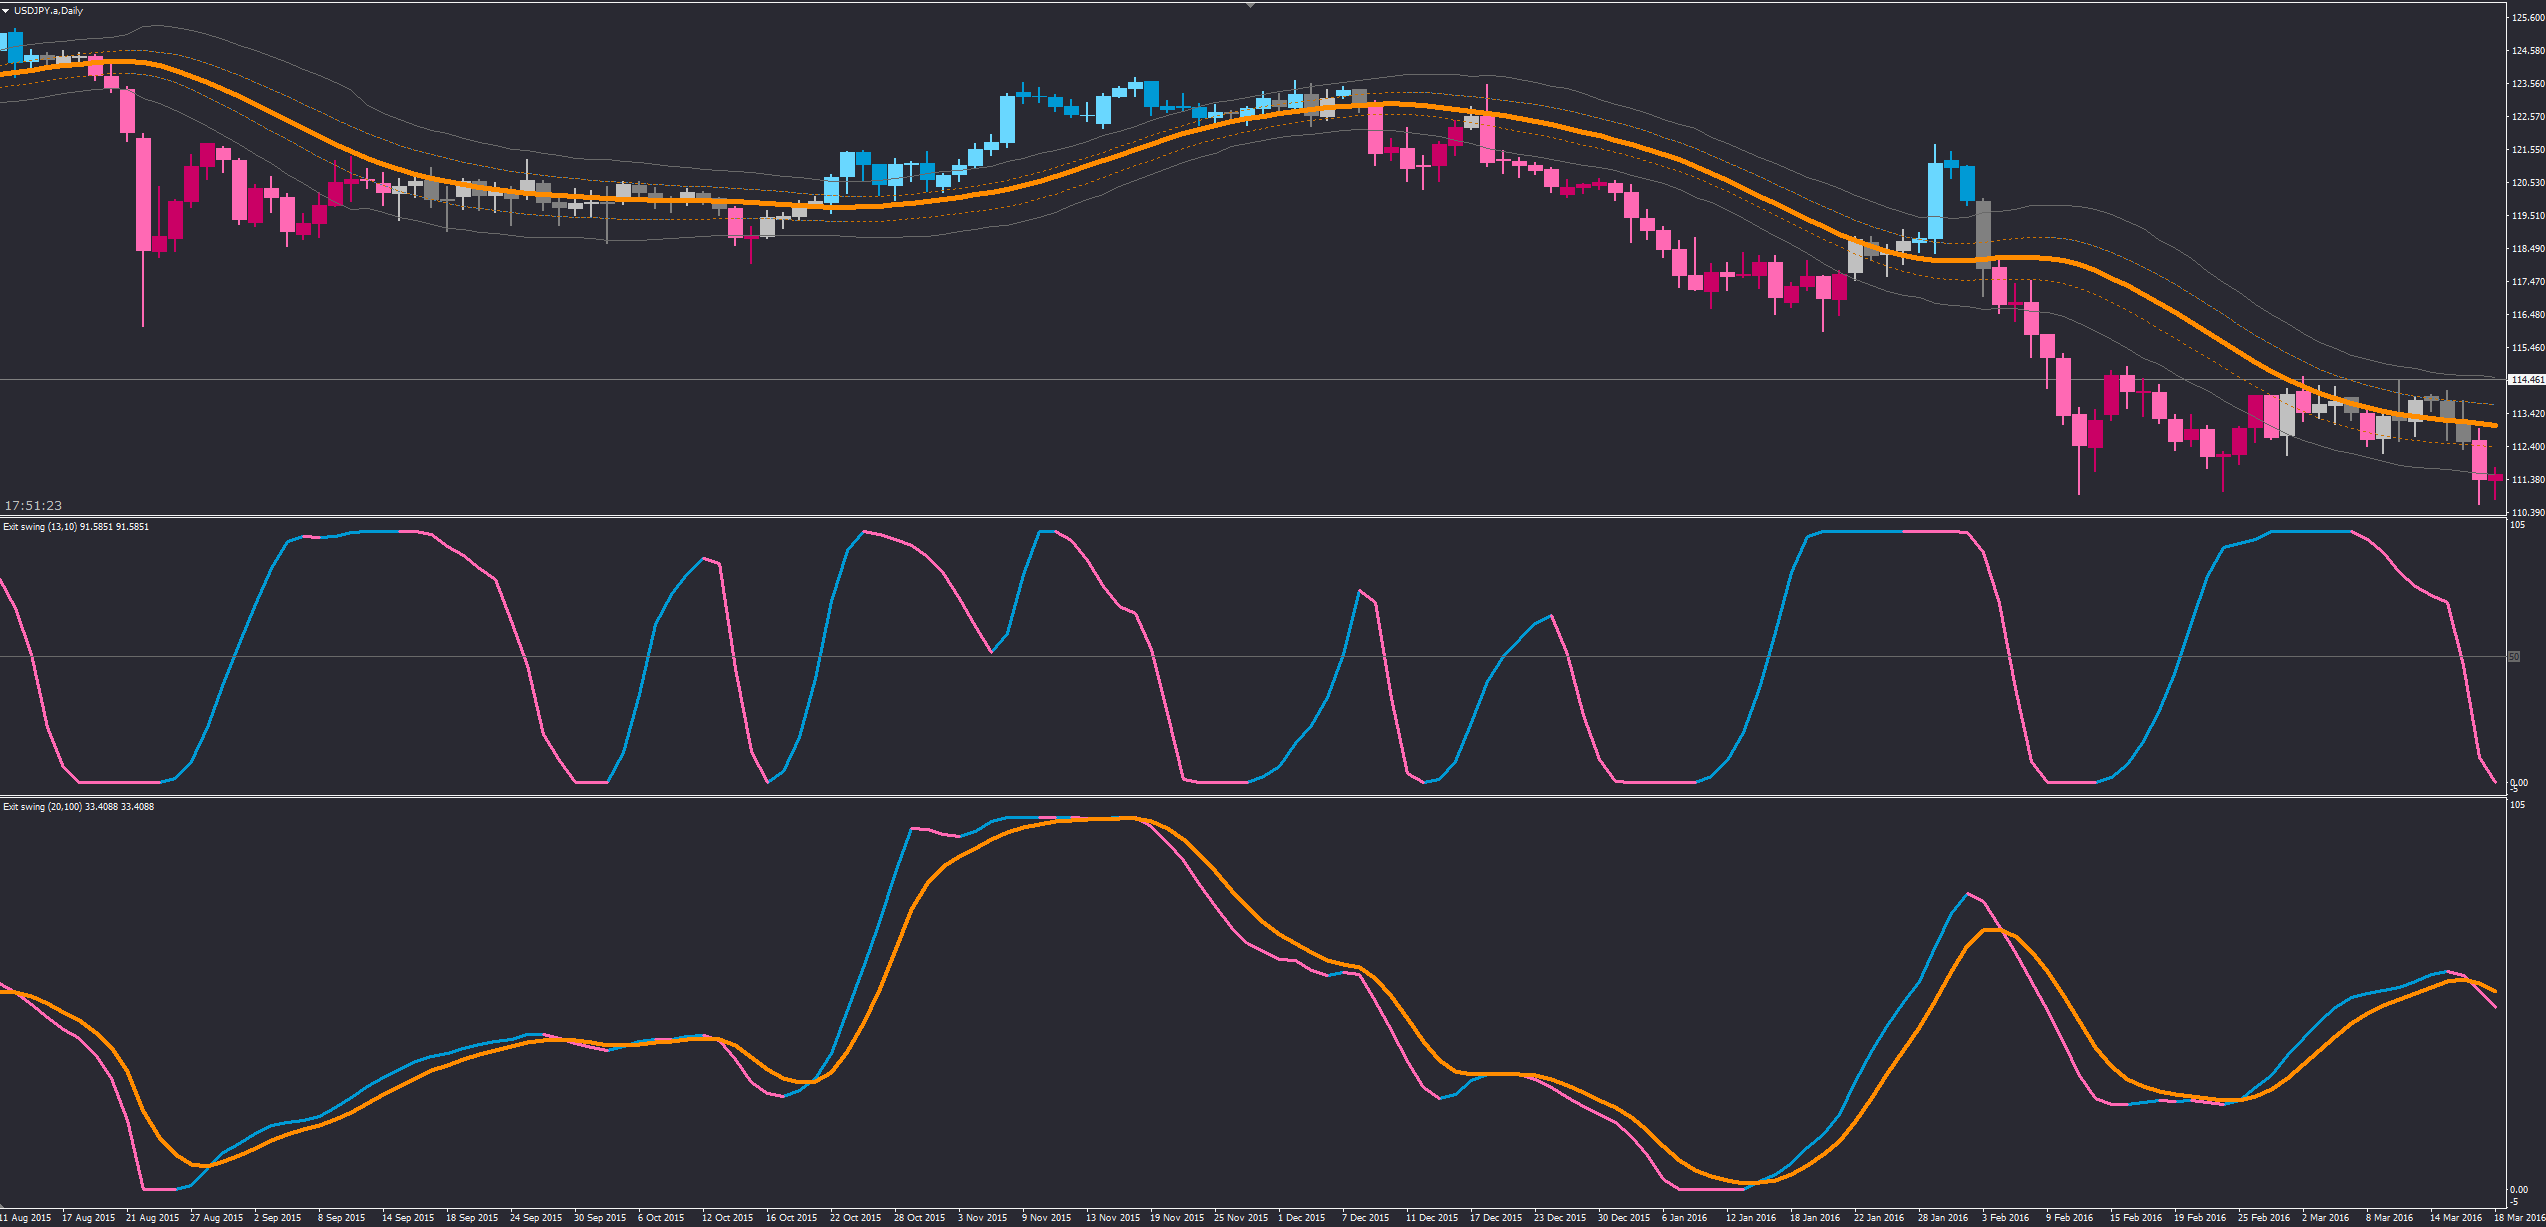This screenshot has width=2546, height=1227.
Task: Click the 21 Aug 2015 date label
Action: coord(152,1218)
